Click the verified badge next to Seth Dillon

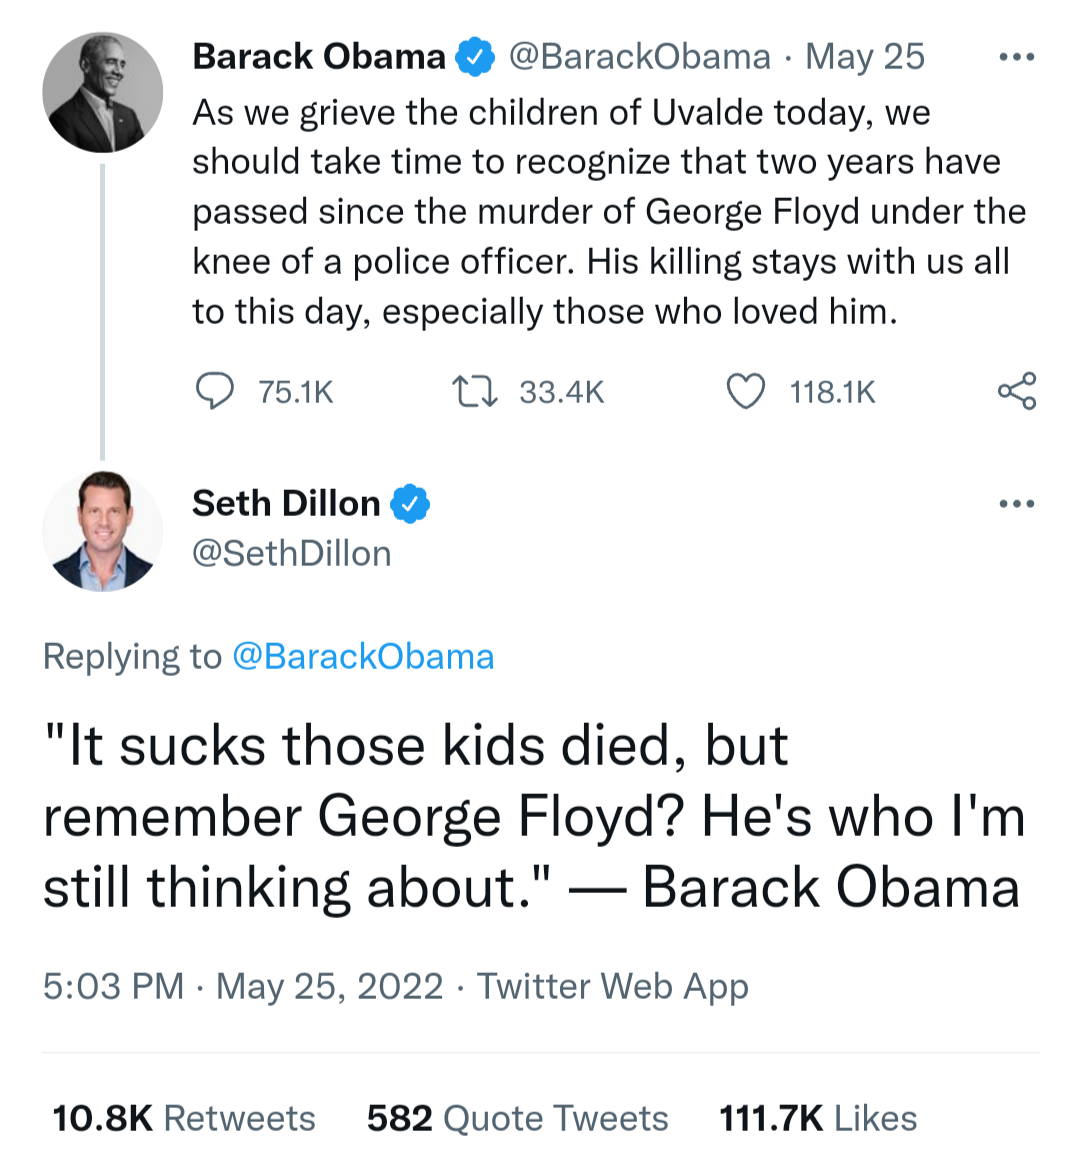[x=410, y=503]
